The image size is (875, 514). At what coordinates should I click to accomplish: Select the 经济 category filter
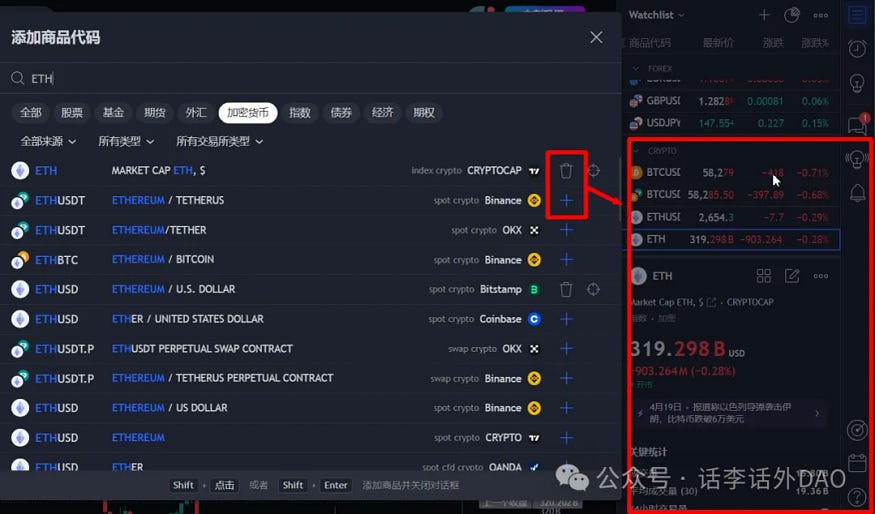coord(382,113)
